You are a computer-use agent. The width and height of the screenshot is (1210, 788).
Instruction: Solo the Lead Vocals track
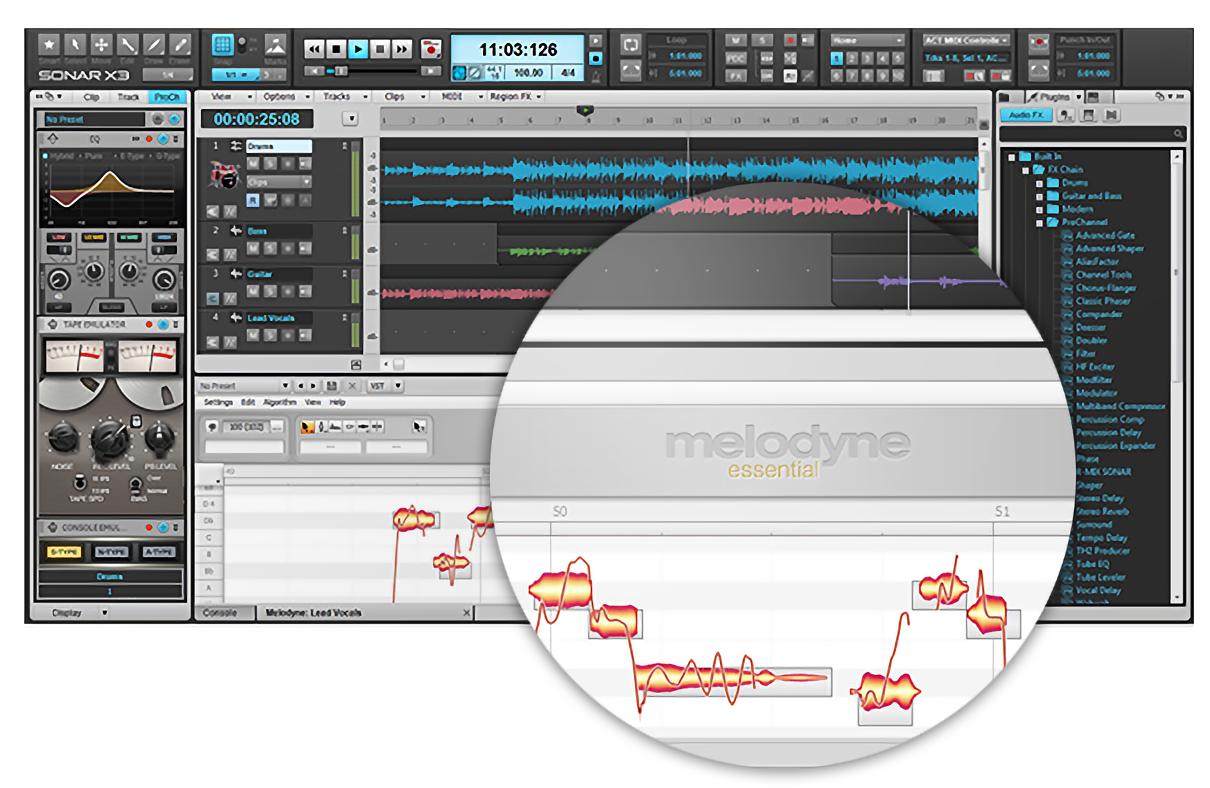[x=270, y=335]
